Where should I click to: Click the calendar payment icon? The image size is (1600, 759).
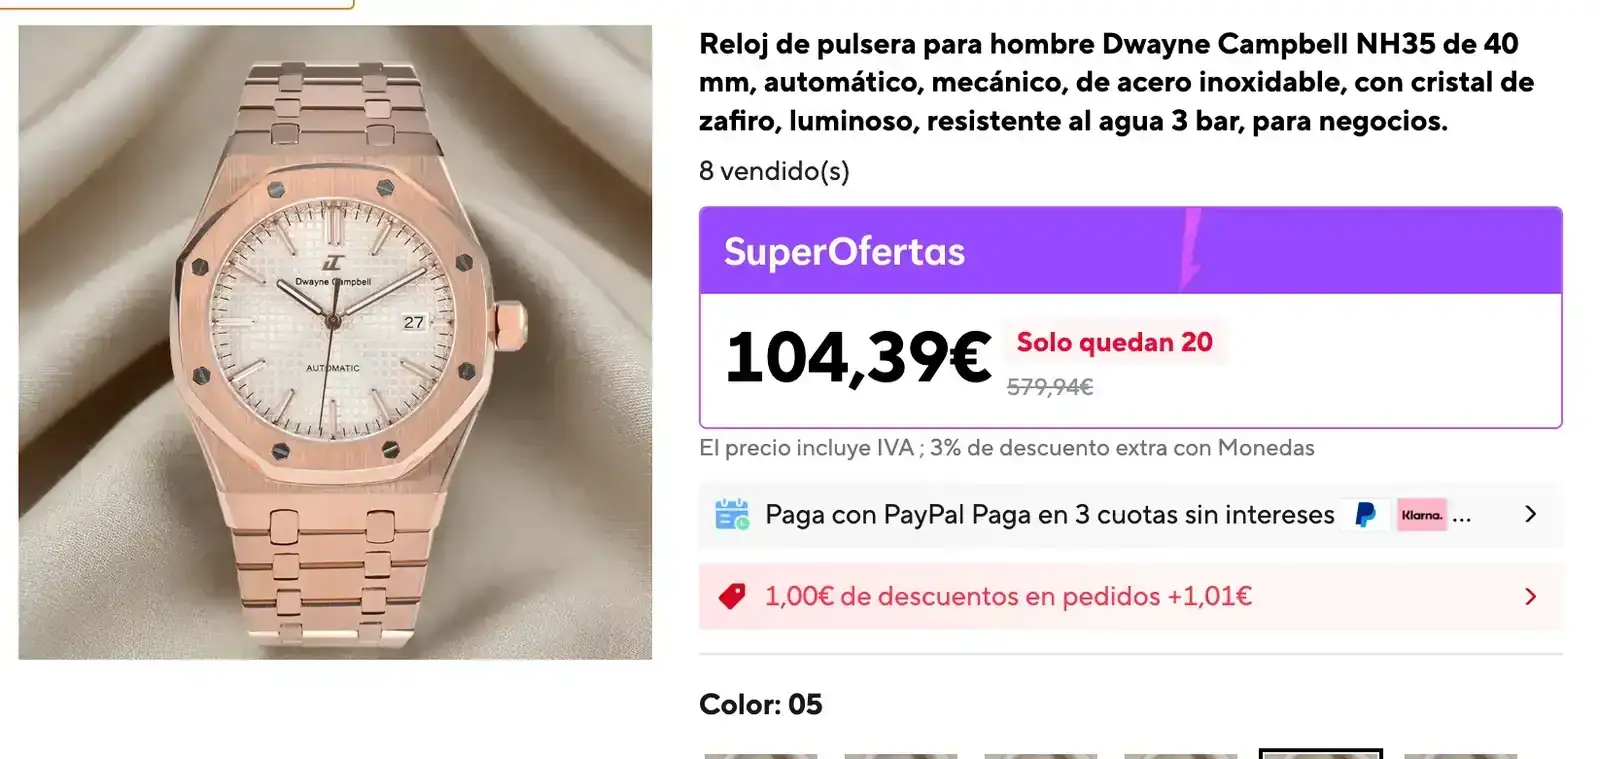point(732,514)
